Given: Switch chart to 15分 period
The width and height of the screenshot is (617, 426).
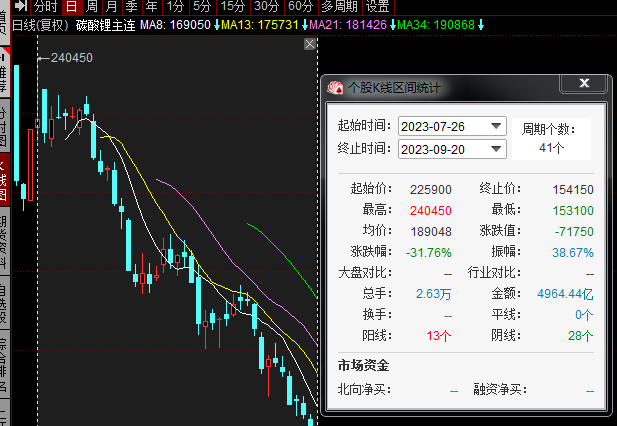Looking at the screenshot, I should point(232,7).
